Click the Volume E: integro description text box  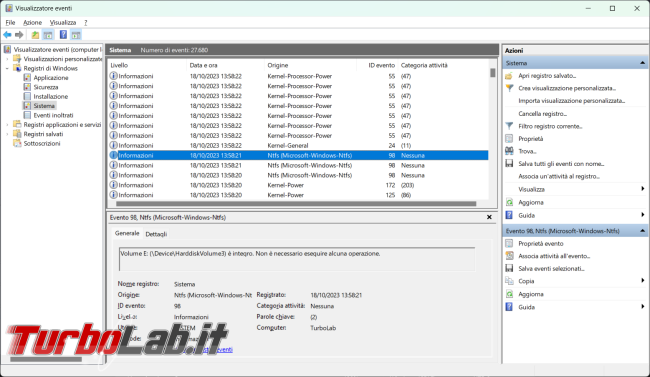[x=297, y=259]
